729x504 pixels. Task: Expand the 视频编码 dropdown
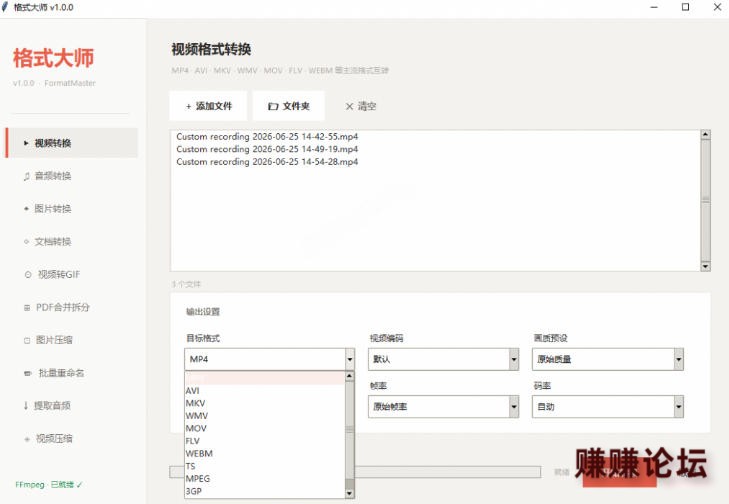tap(443, 359)
